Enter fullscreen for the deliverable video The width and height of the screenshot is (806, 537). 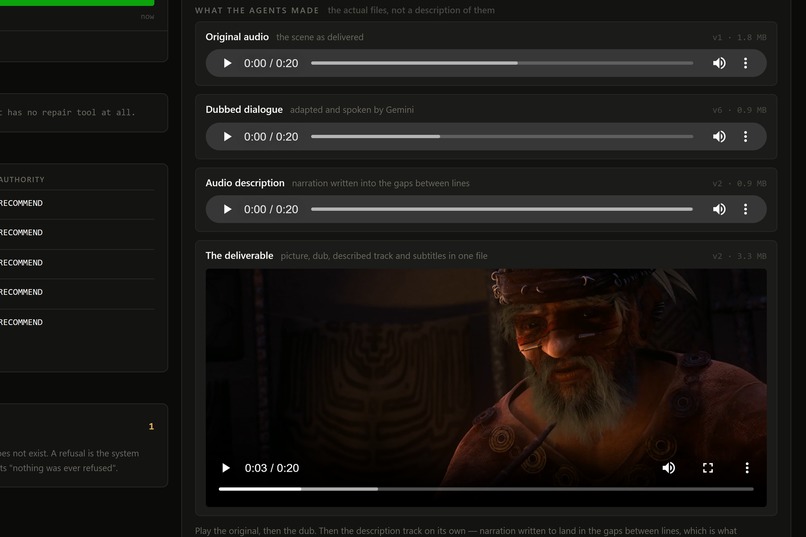click(708, 468)
